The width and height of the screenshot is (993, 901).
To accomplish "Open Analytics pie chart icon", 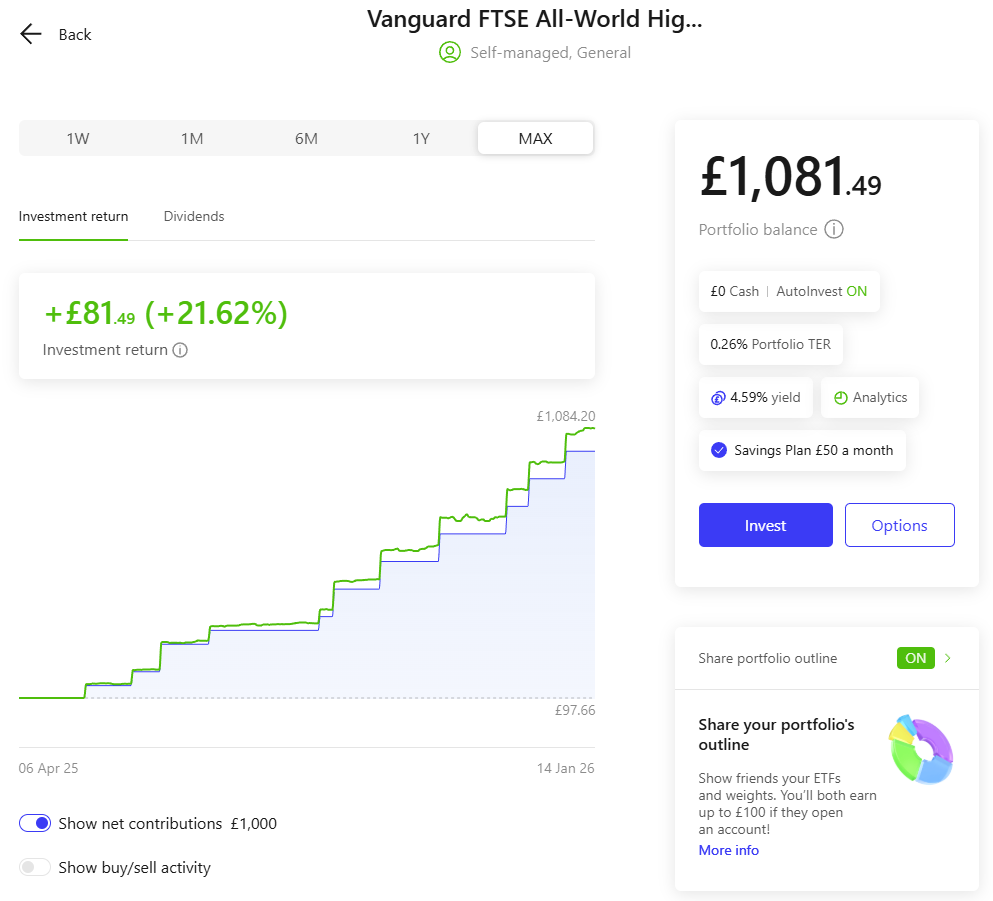I will (840, 398).
